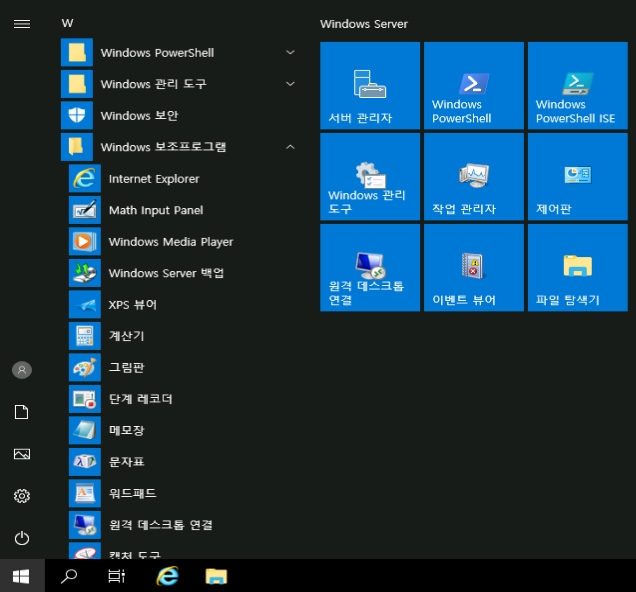Click the Math Input Panel icon
Screen dimensions: 636x592
(x=85, y=210)
